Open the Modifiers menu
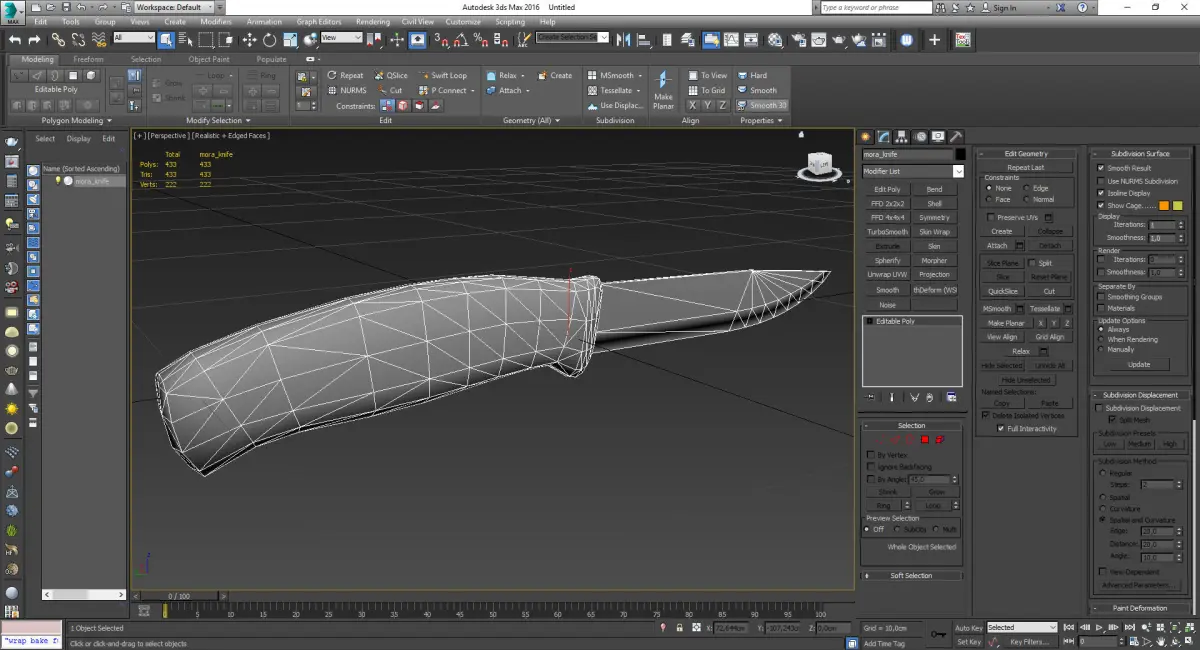 [216, 21]
